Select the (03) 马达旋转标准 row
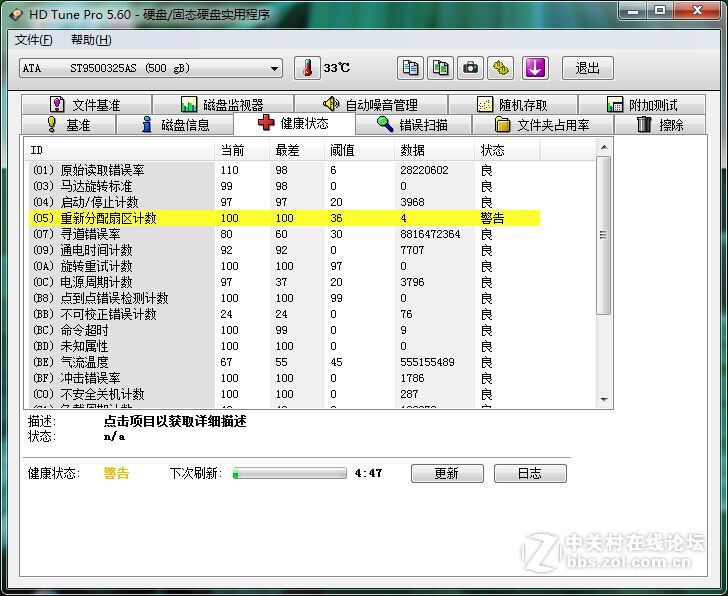Screen dimensions: 728x596 click(x=284, y=186)
